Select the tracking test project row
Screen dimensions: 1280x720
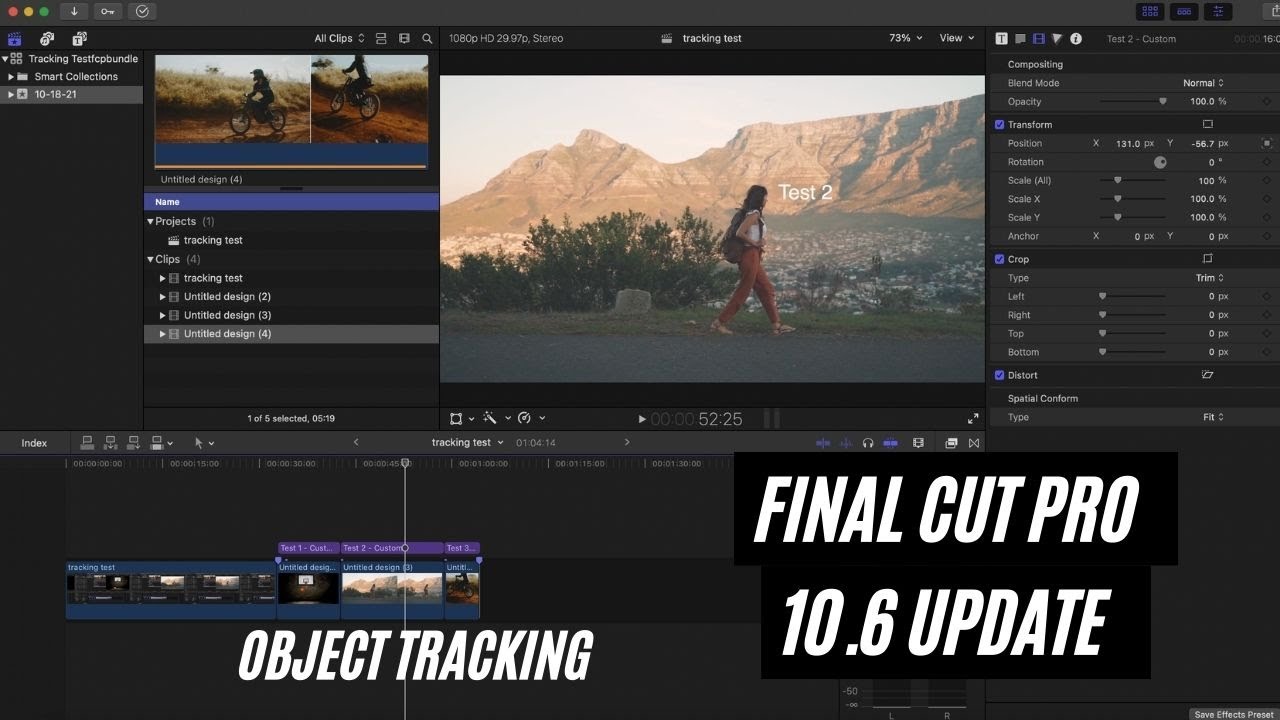click(291, 241)
